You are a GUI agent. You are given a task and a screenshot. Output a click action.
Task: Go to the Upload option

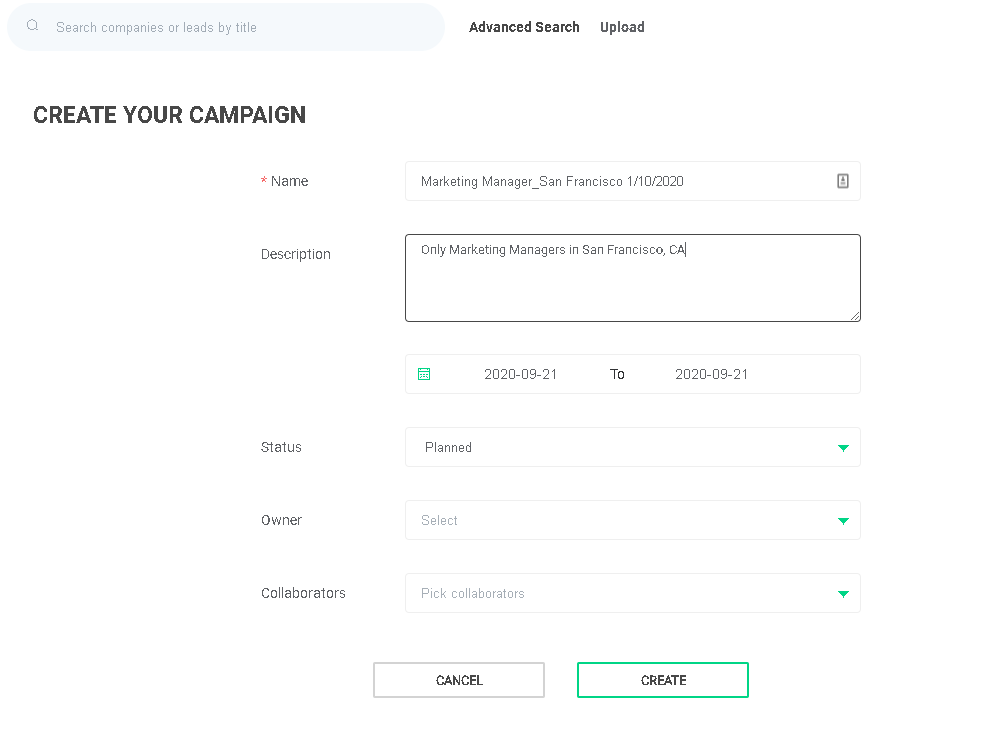click(622, 27)
